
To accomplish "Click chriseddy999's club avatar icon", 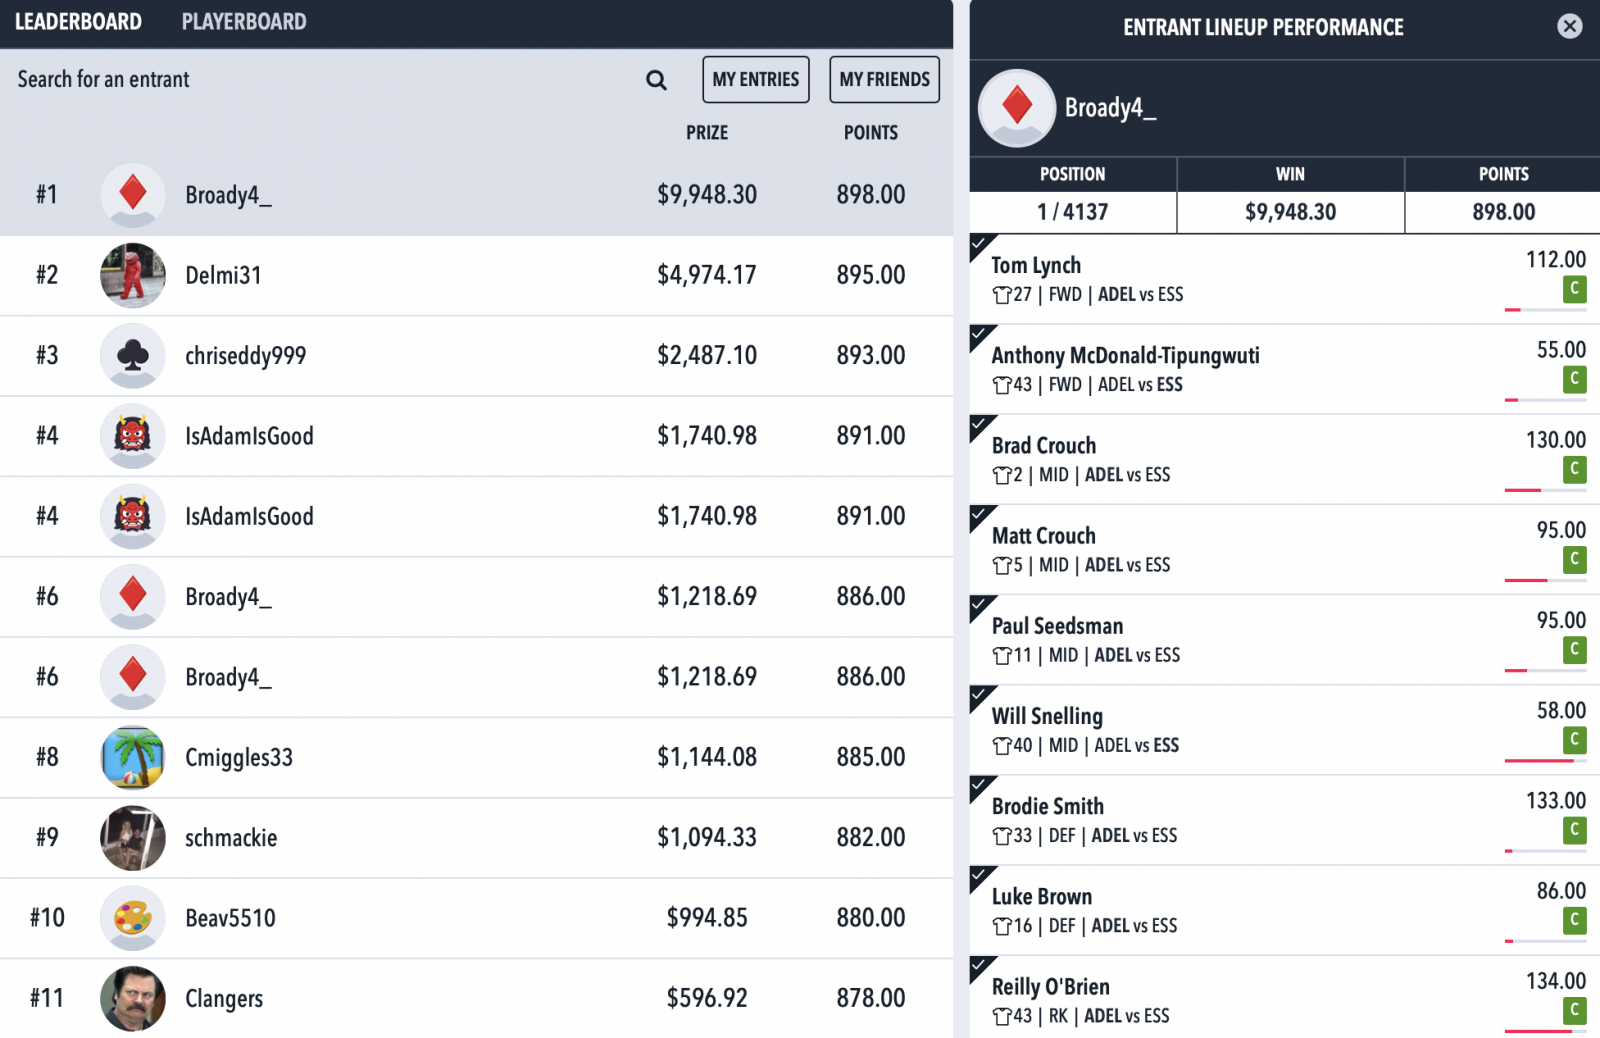I will [x=133, y=355].
